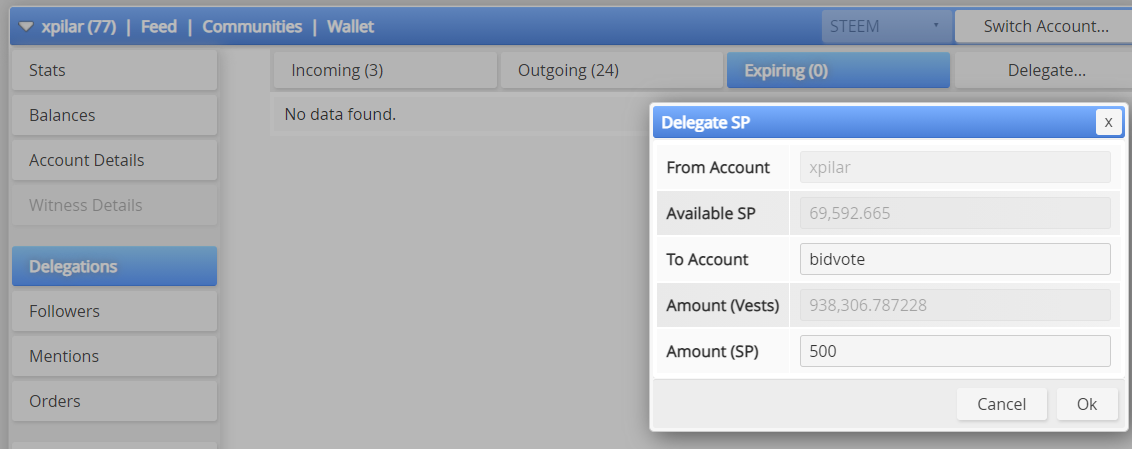Open the Orders sidebar item
1132x449 pixels.
114,402
